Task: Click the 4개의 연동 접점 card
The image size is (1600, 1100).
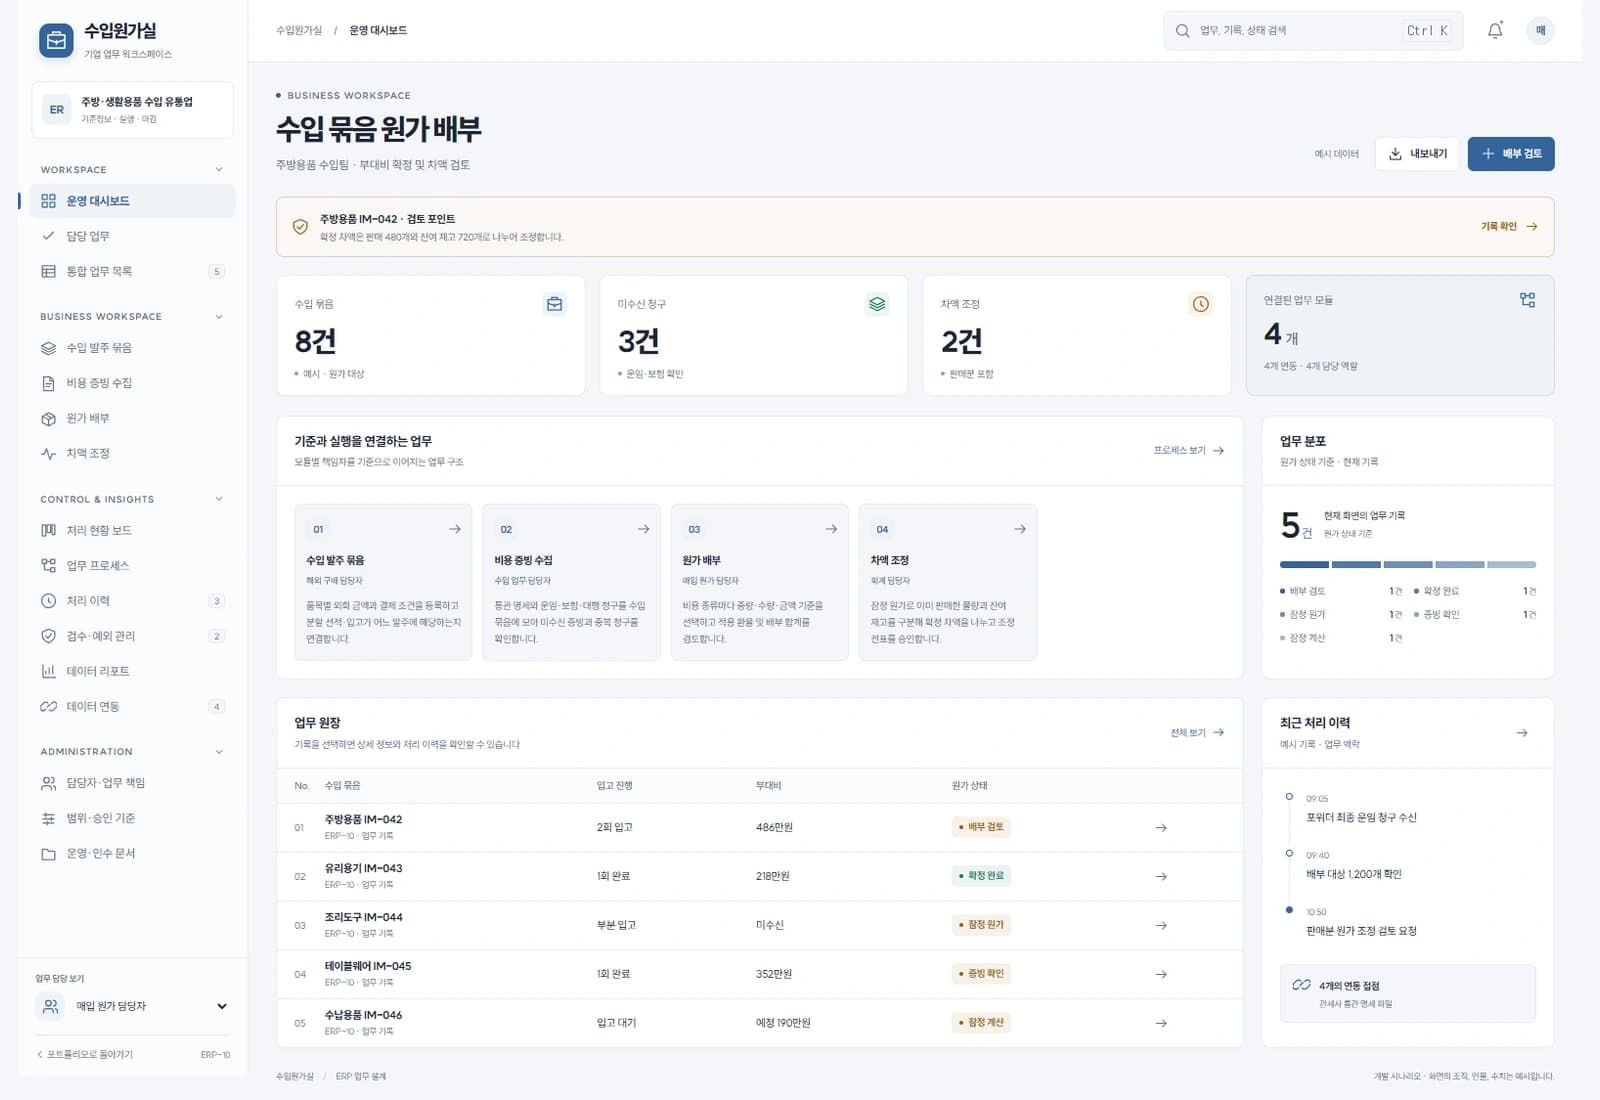Action: pos(1408,994)
